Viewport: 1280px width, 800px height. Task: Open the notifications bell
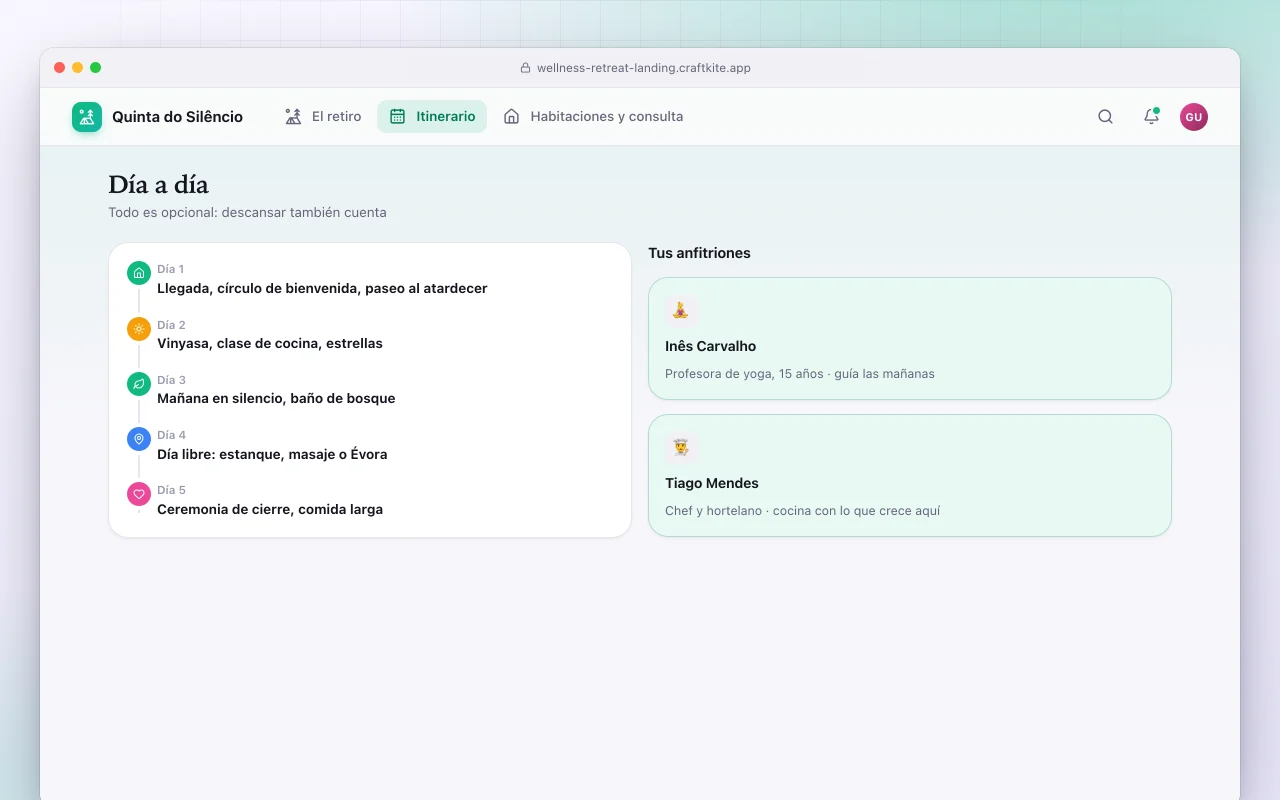point(1151,117)
